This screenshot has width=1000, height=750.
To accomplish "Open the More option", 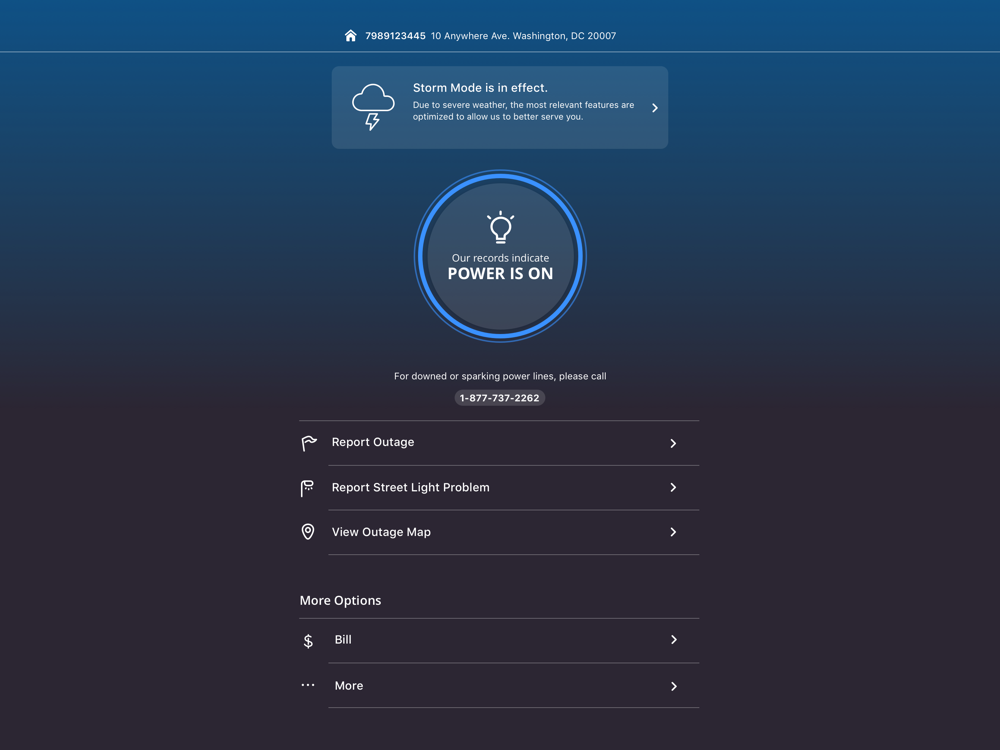I will coord(499,686).
